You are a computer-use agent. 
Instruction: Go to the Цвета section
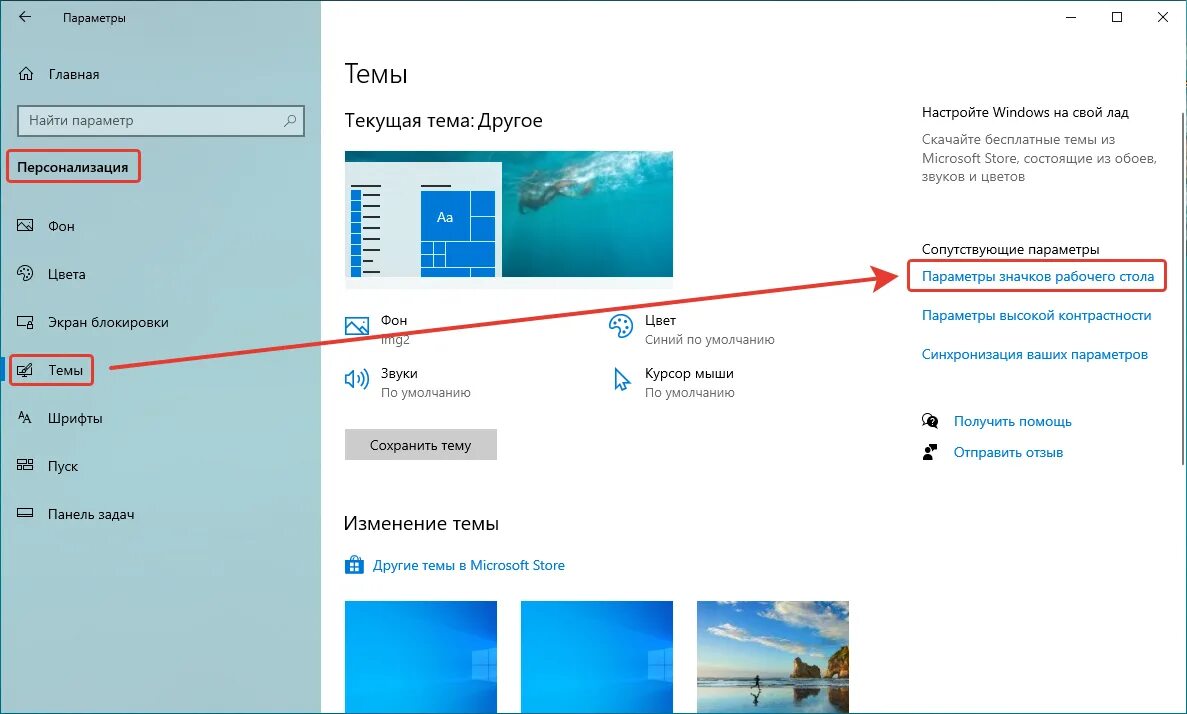click(x=67, y=274)
